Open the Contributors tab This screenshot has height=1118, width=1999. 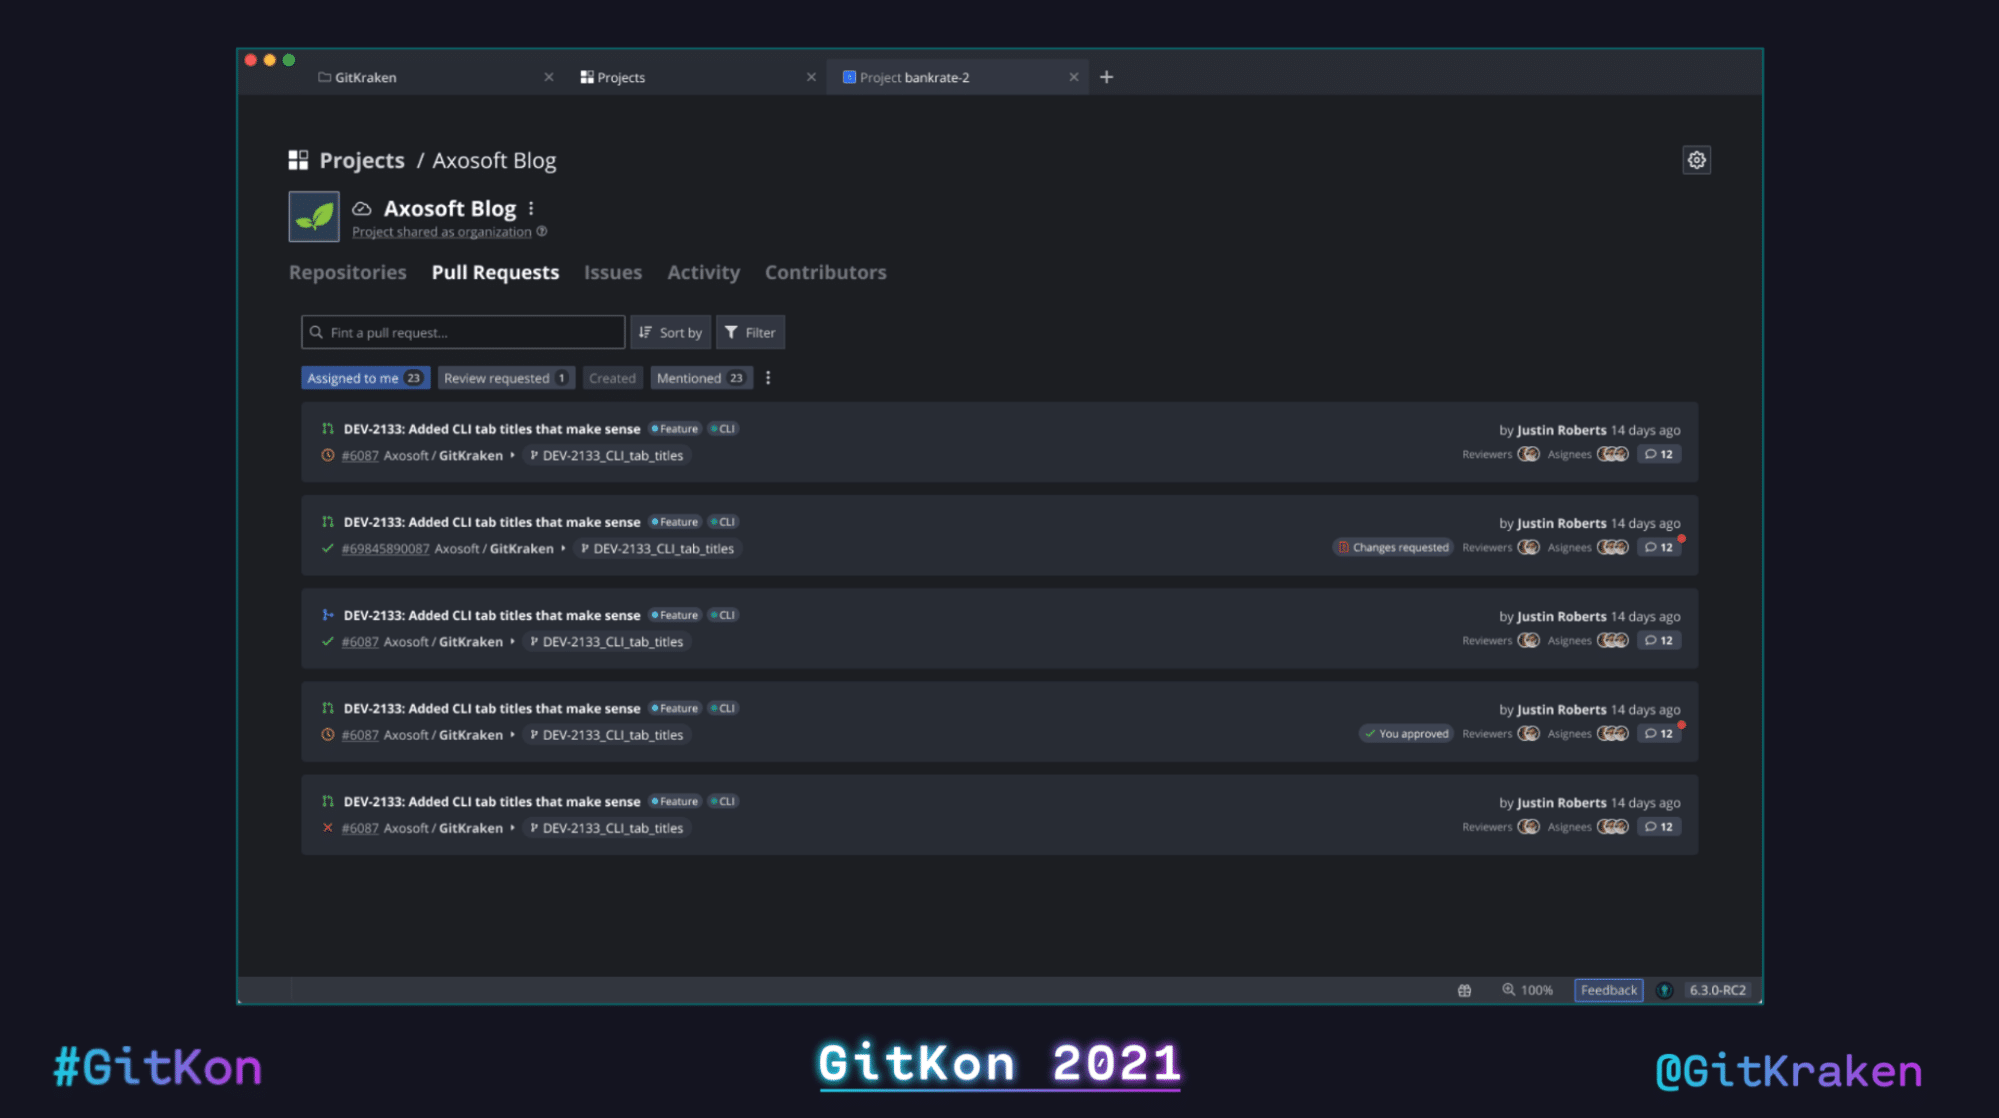coord(826,272)
